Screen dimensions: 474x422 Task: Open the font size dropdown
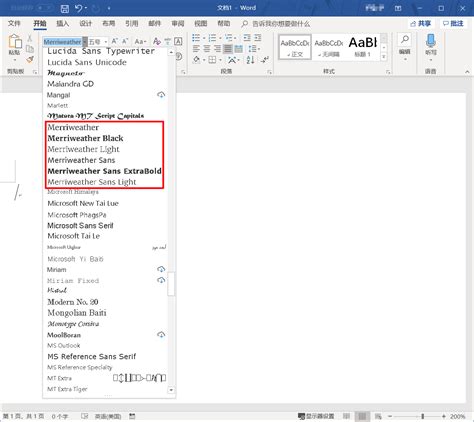pos(106,42)
